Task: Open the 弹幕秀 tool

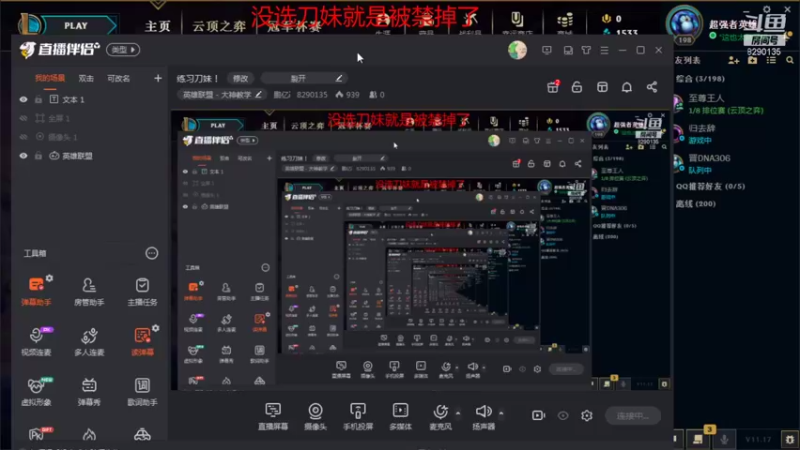Action: tap(89, 391)
